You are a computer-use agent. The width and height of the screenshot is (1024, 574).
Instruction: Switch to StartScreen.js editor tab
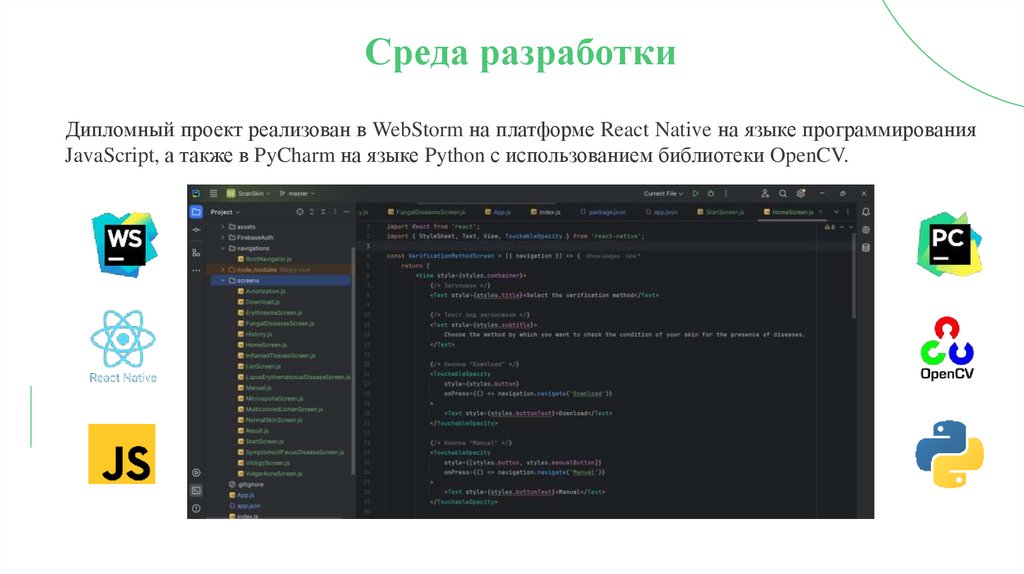tap(720, 212)
